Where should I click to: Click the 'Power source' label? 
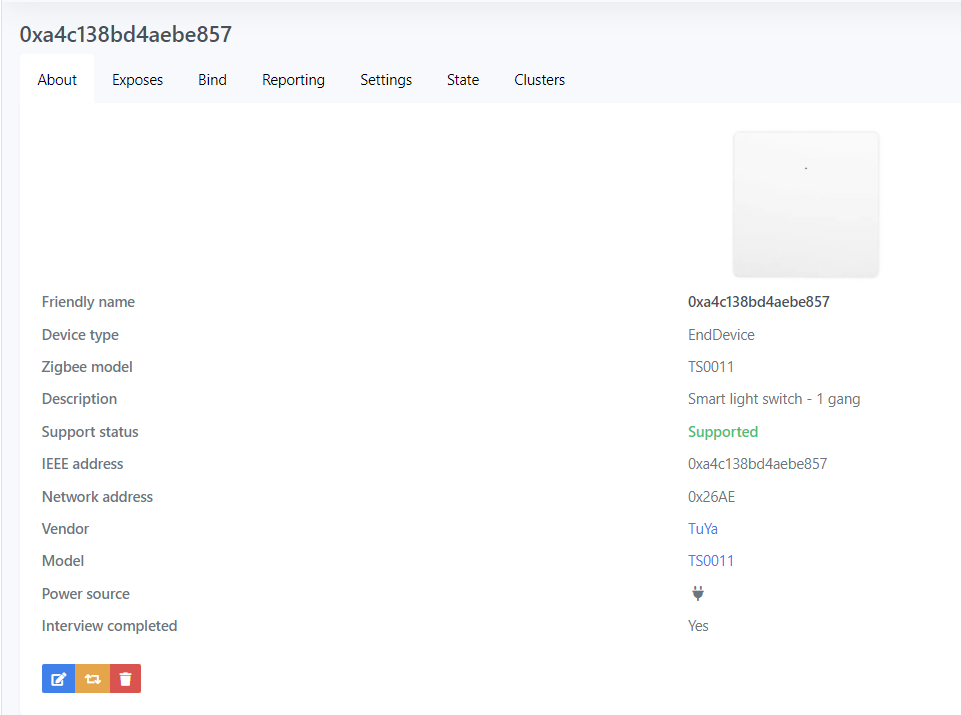pos(85,593)
